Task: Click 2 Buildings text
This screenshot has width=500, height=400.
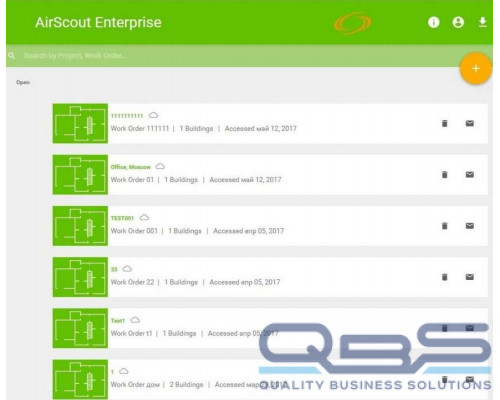Action: pos(186,385)
